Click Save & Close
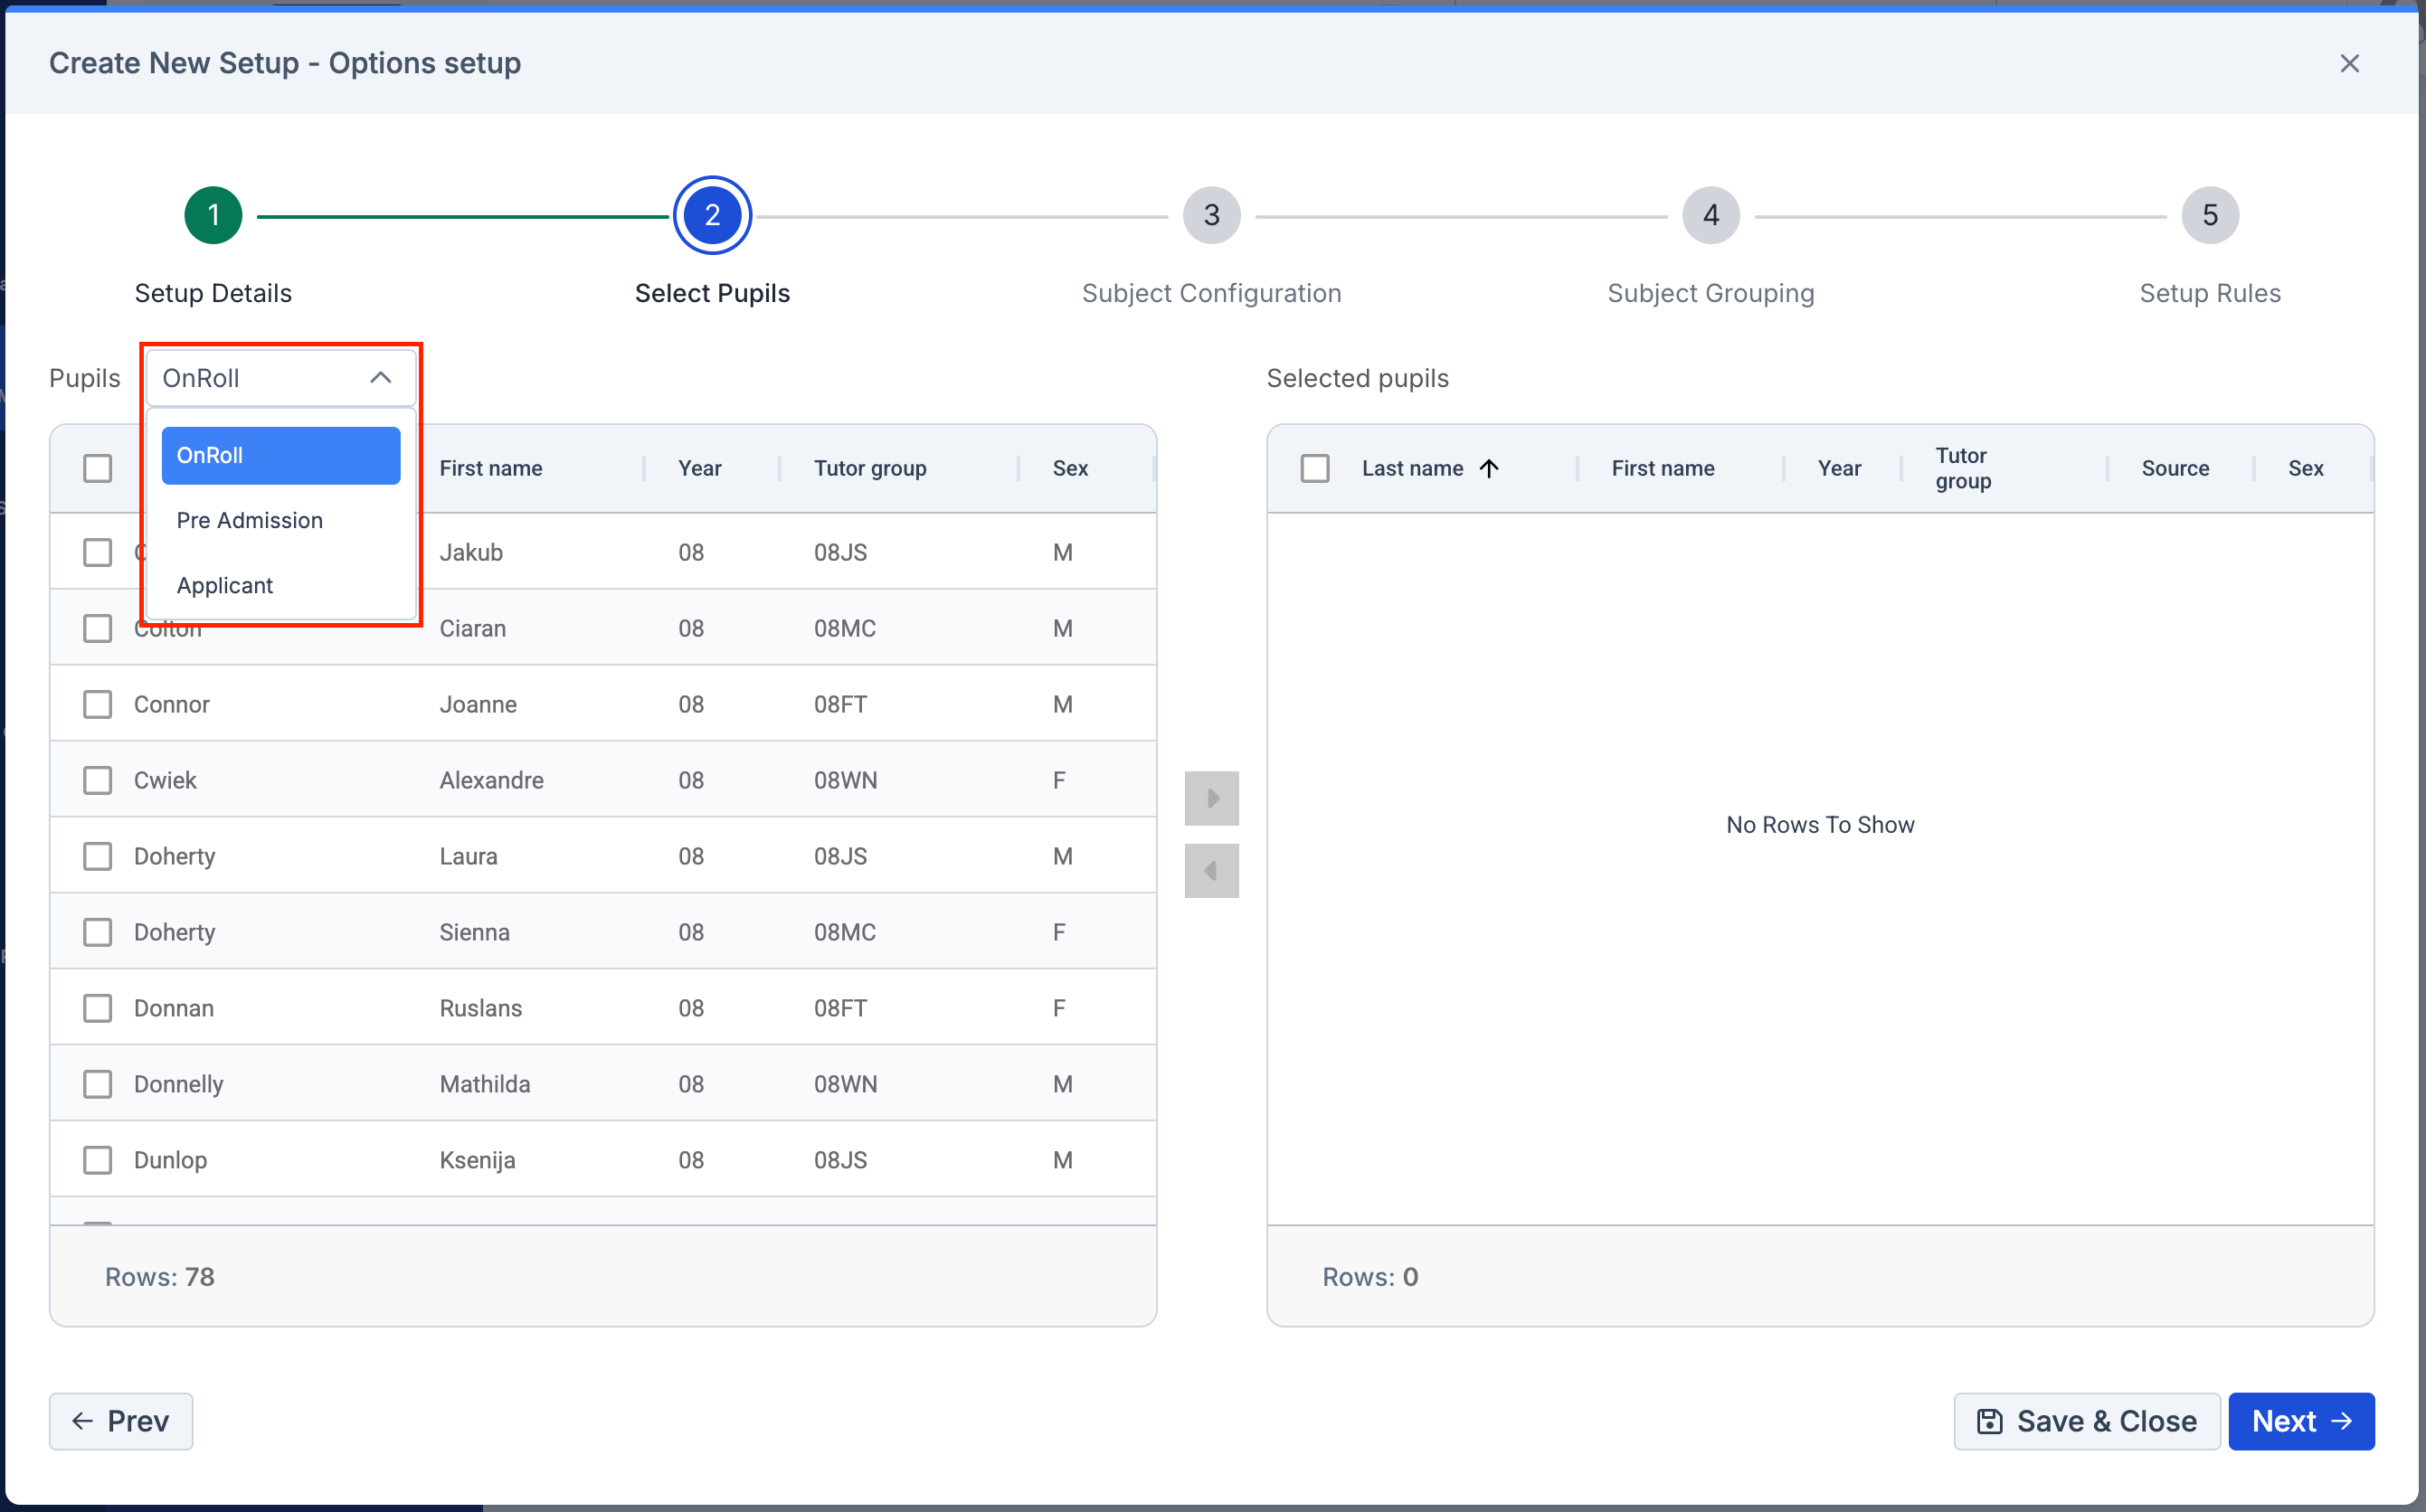Screen dimensions: 2426x1512 pos(2086,1421)
